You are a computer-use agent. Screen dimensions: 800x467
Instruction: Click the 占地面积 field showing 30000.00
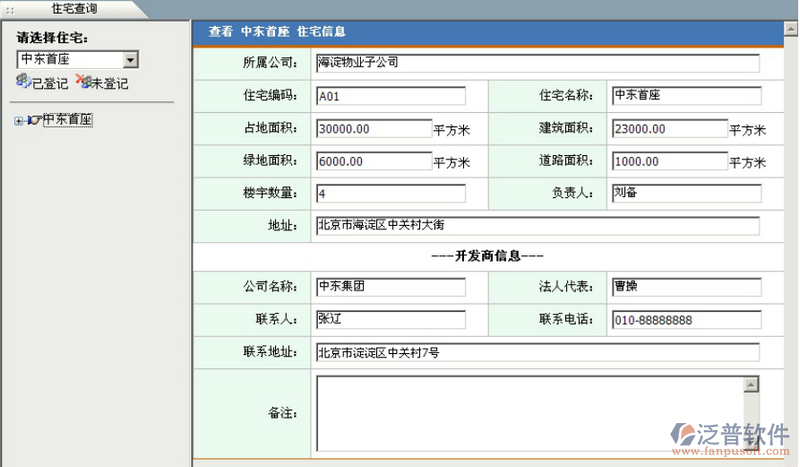pyautogui.click(x=373, y=129)
